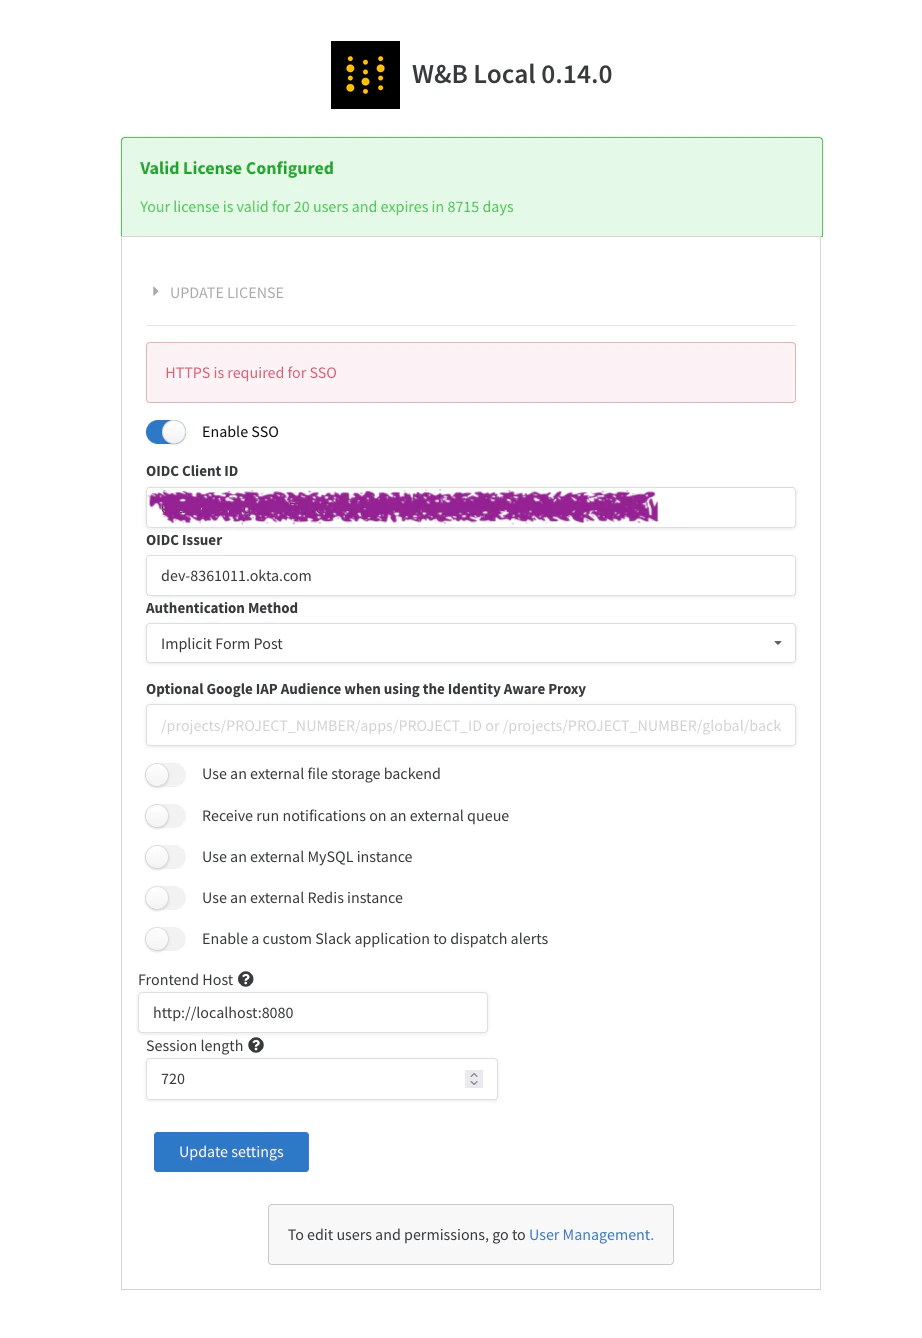Edit the Frontend Host URL field
This screenshot has height=1338, width=922.
tap(312, 1012)
